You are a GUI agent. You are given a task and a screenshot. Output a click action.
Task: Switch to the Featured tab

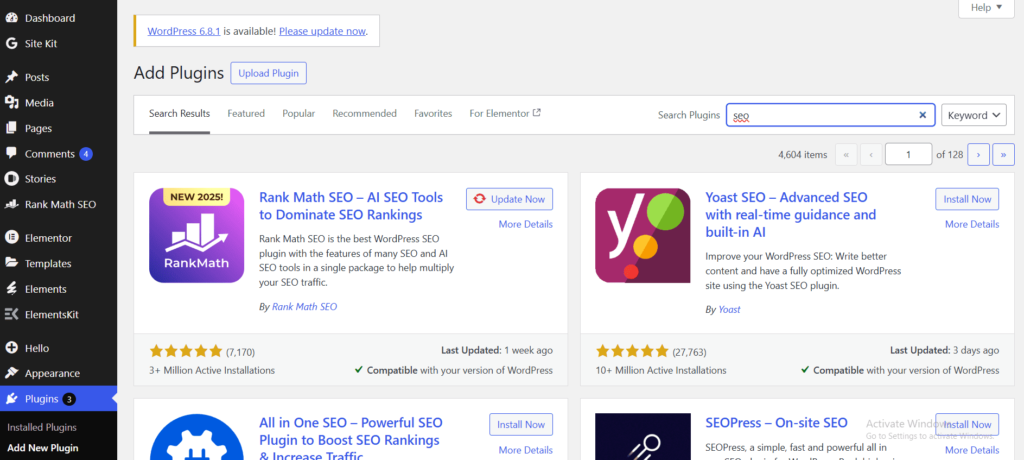tap(246, 114)
